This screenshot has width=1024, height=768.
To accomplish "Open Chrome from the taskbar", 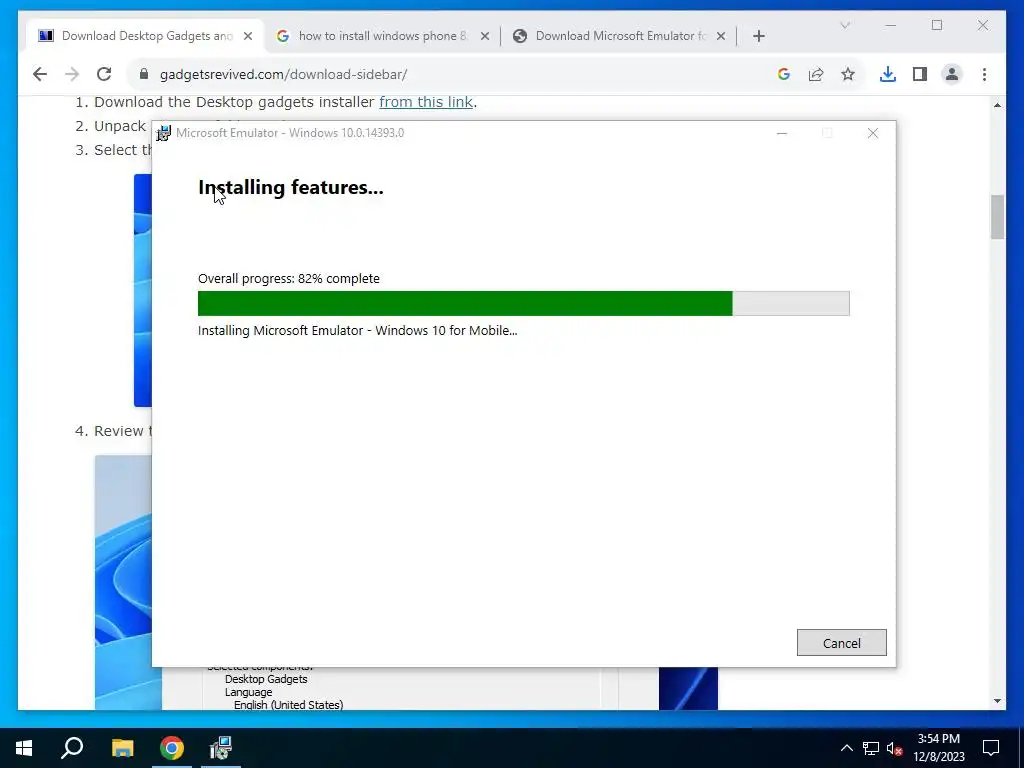I will click(172, 748).
